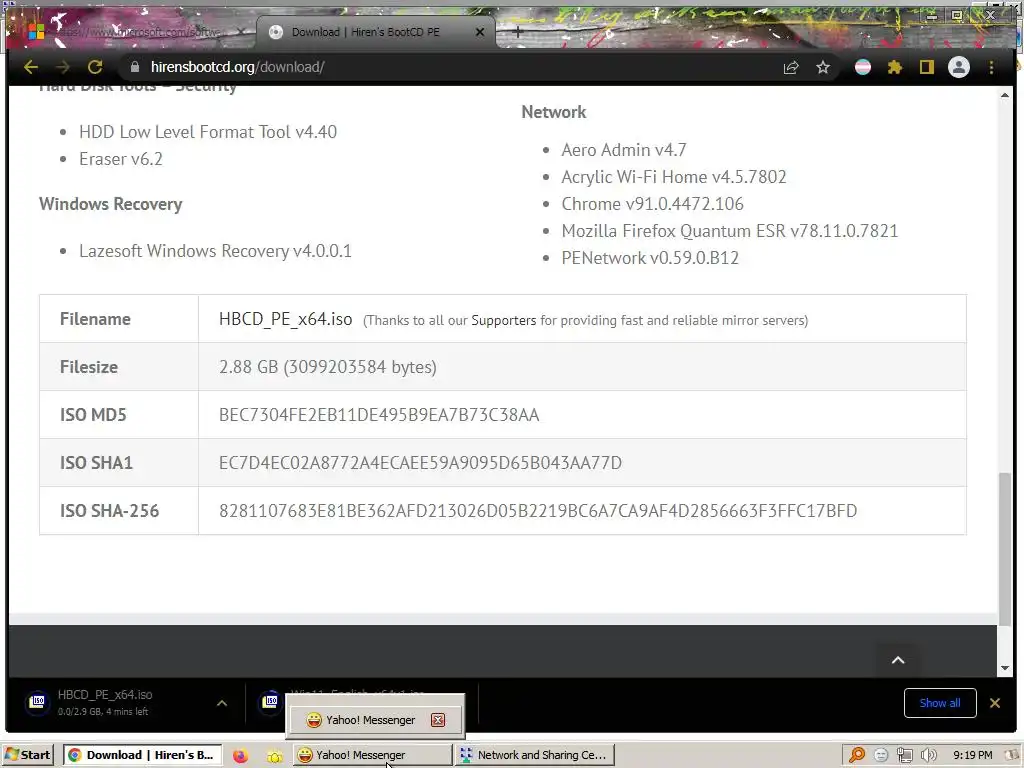Click the Yahoo! Messenger popup thumbnail label
This screenshot has height=768, width=1024.
point(370,720)
